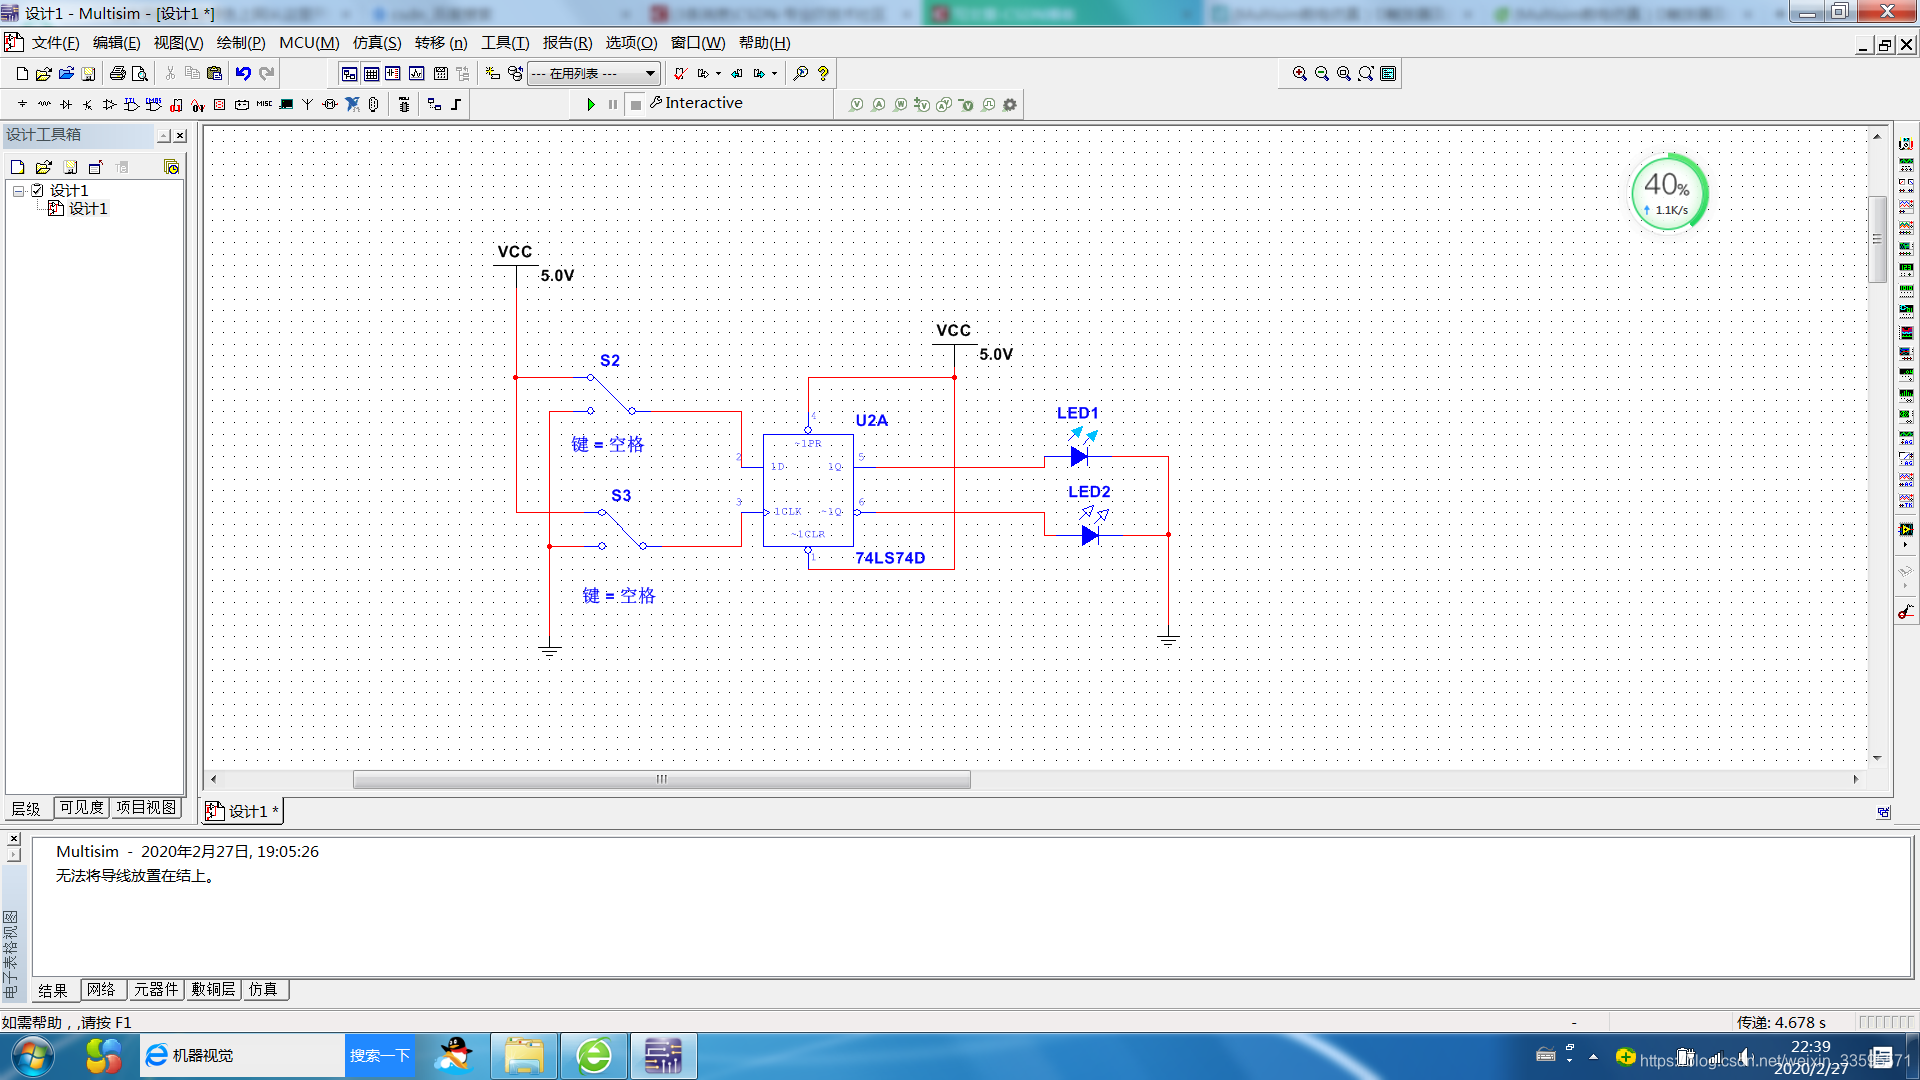The width and height of the screenshot is (1920, 1080).
Task: Open arrow next to back-annotate icon
Action: point(718,74)
